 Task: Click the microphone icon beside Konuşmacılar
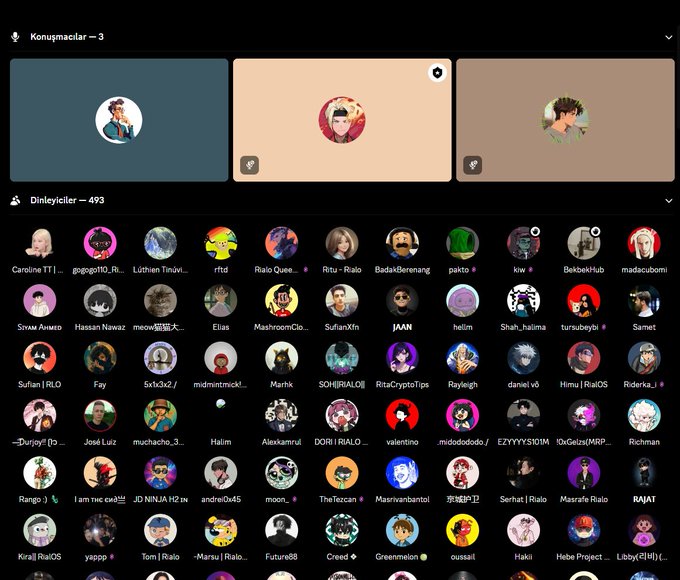tap(15, 37)
